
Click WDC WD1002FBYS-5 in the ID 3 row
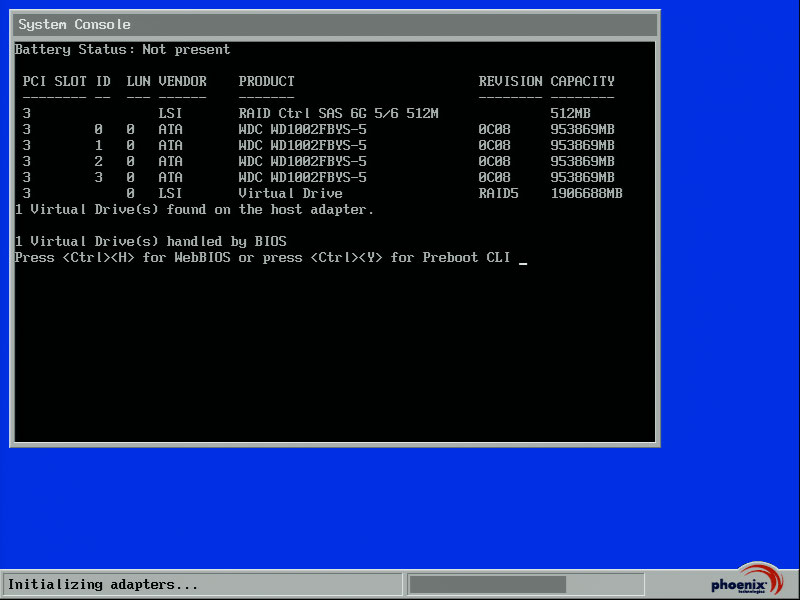click(x=302, y=178)
